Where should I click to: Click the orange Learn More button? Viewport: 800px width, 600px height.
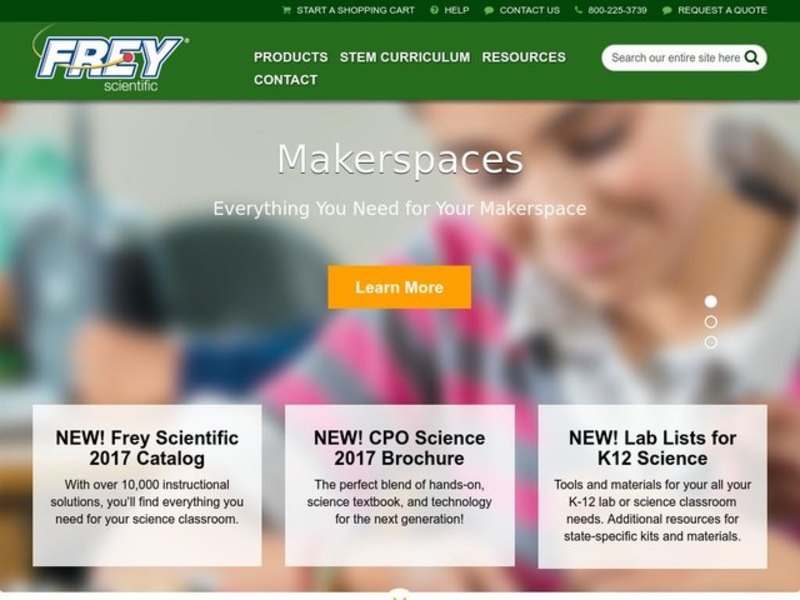point(399,287)
